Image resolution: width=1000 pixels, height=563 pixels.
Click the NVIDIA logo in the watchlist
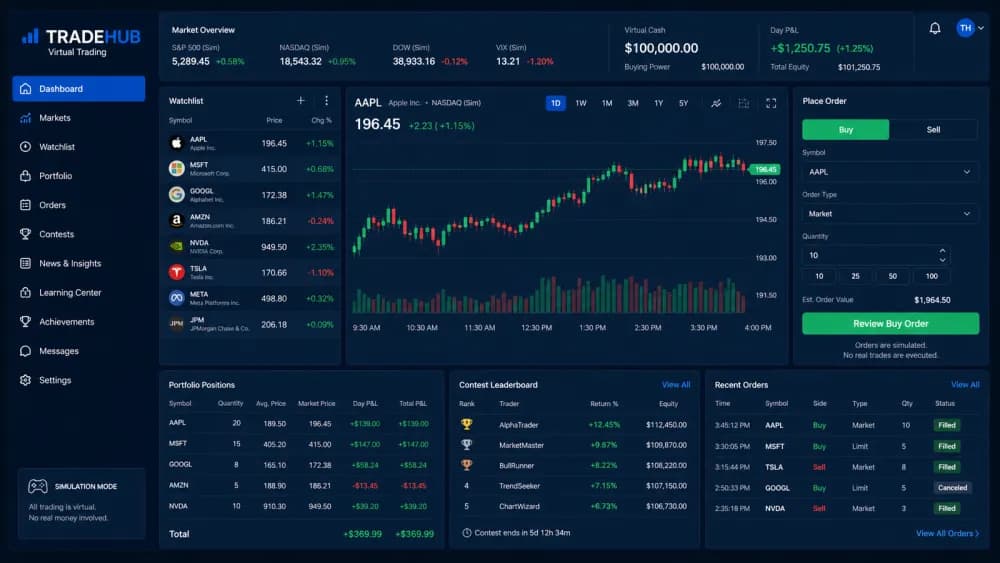coord(177,246)
